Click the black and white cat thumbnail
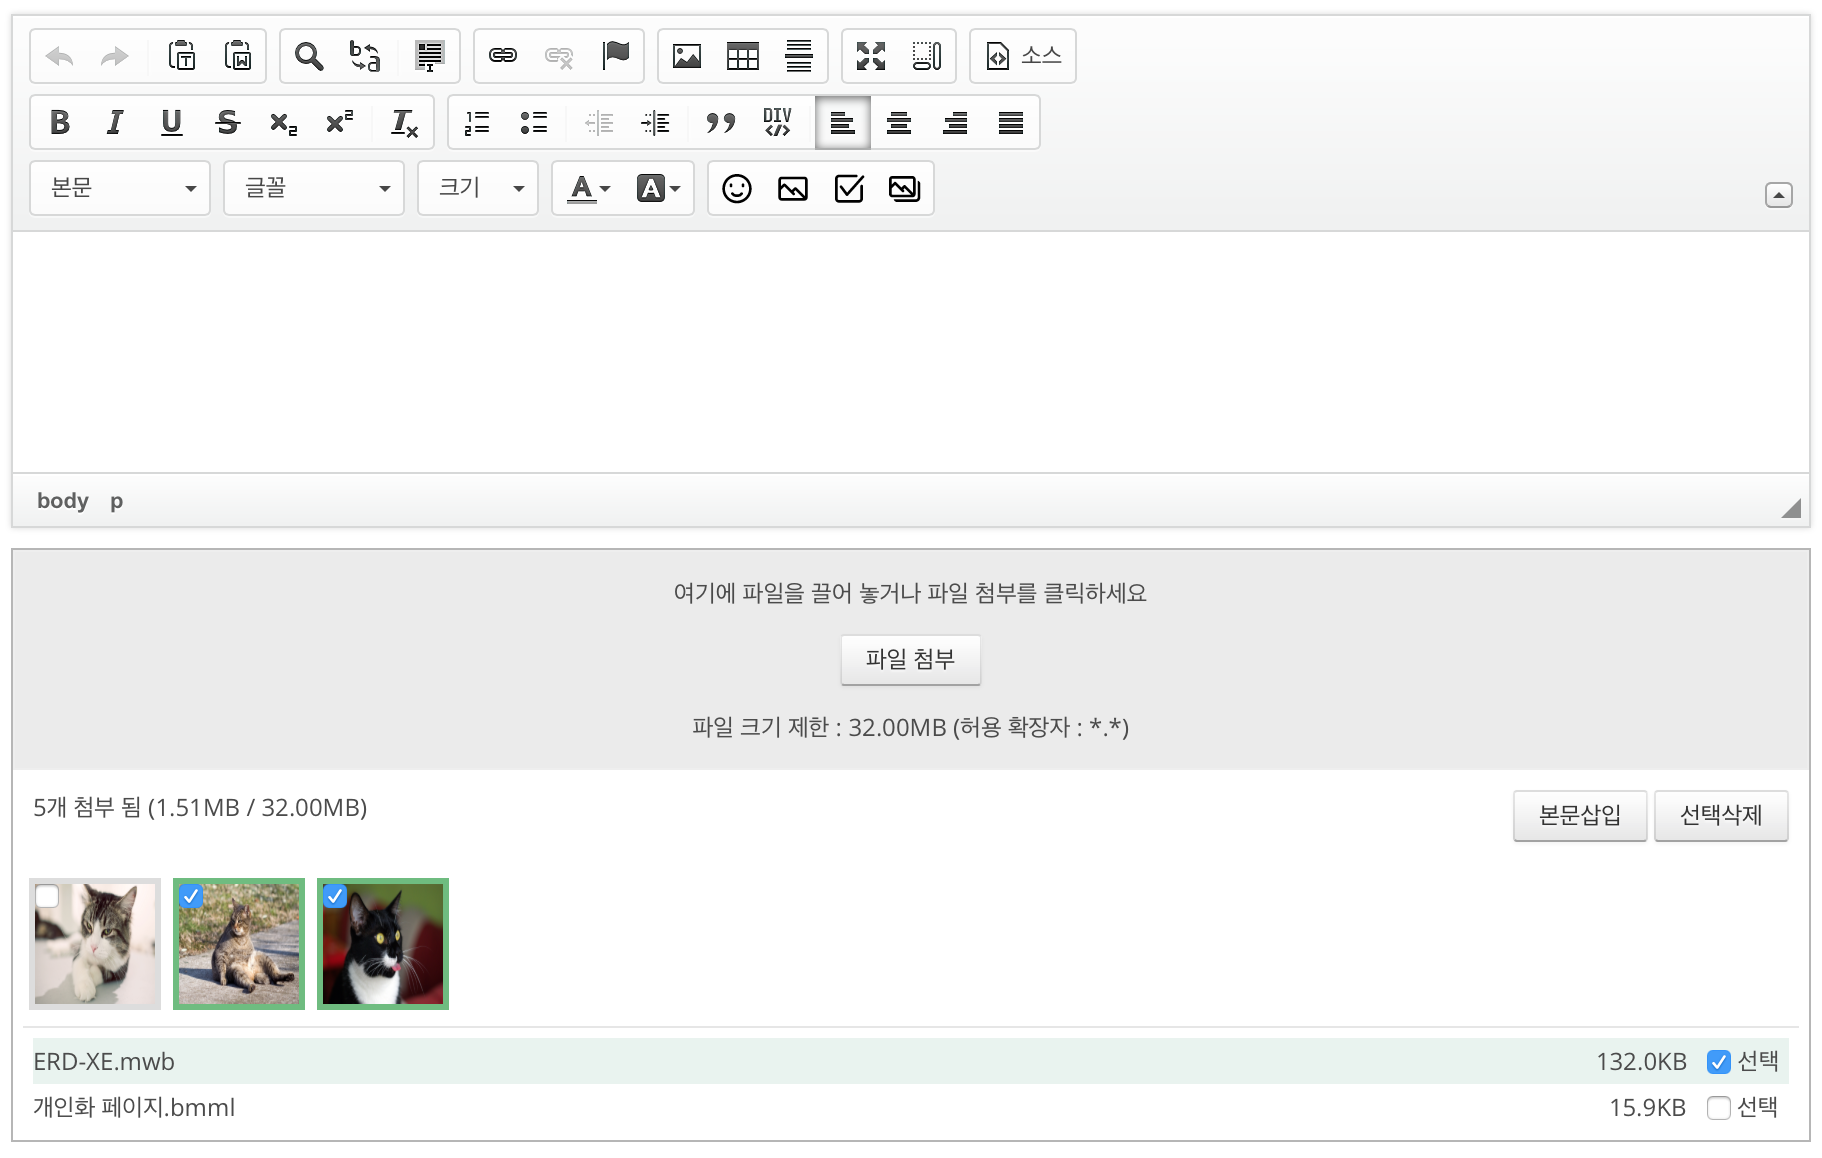The width and height of the screenshot is (1822, 1158). 383,945
